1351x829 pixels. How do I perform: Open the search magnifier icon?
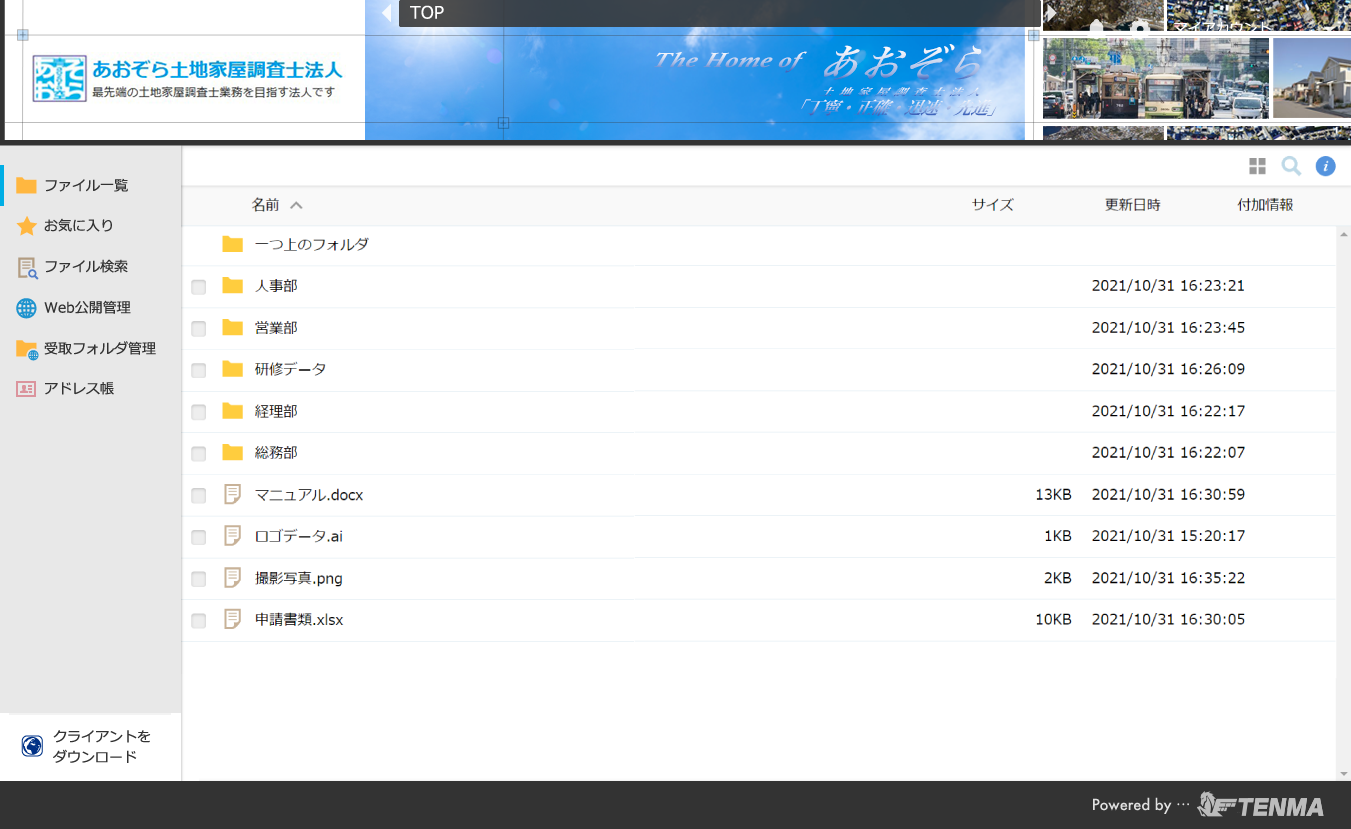(1291, 166)
